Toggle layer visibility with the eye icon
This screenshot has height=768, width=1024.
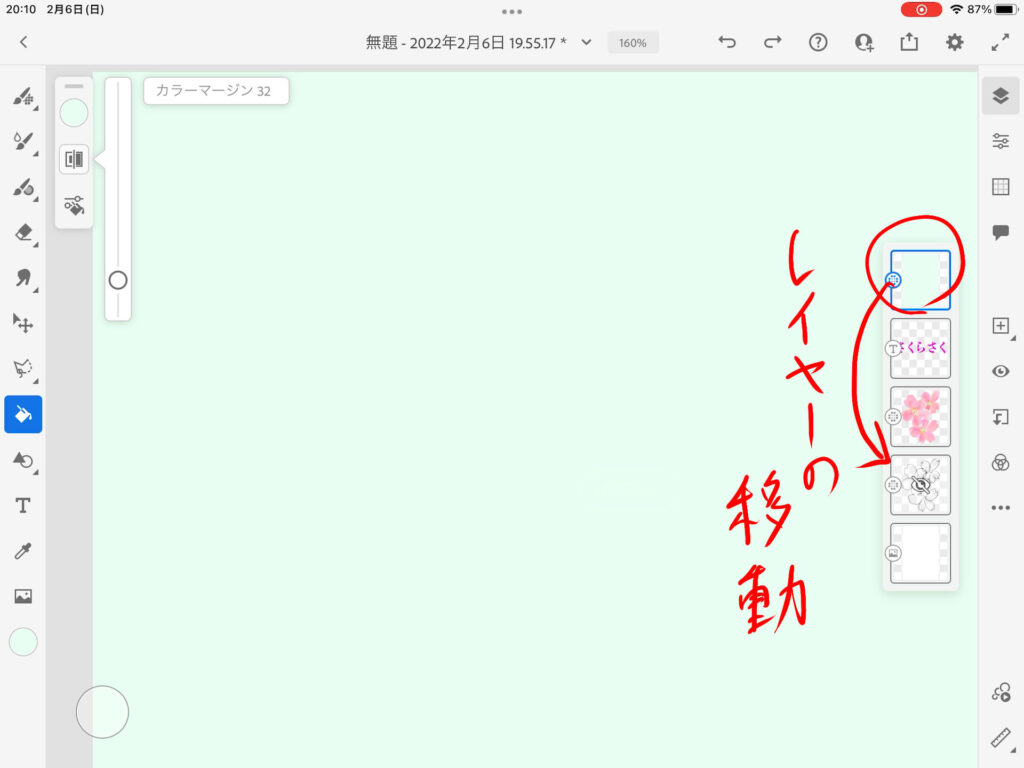click(x=1000, y=371)
